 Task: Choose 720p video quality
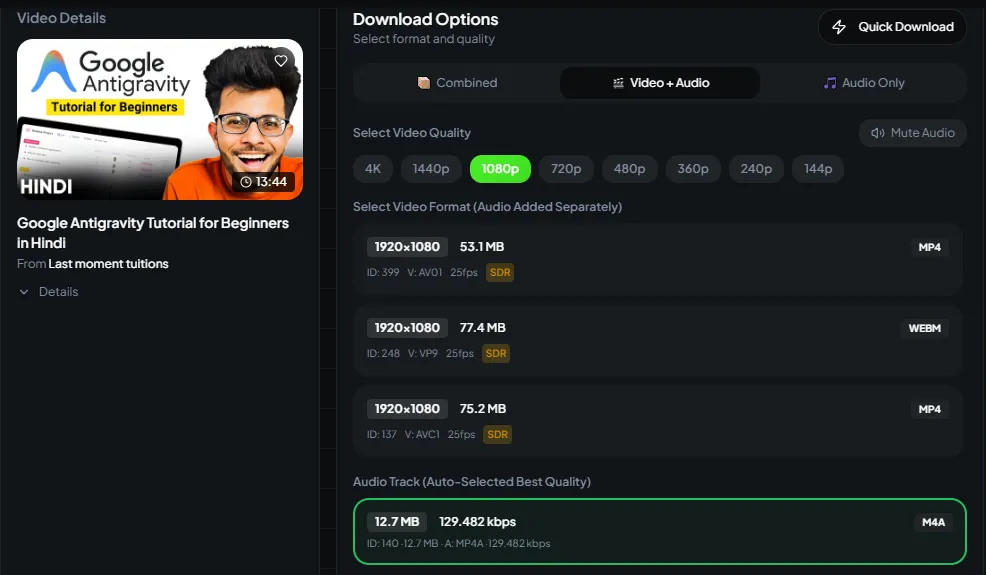pyautogui.click(x=566, y=169)
